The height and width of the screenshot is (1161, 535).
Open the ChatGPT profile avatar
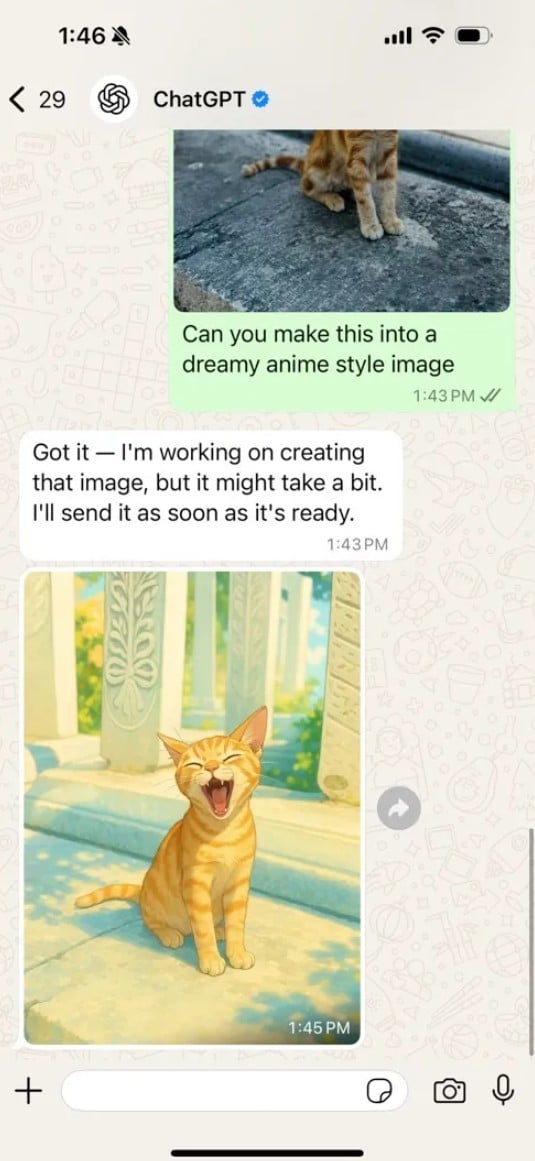tap(113, 98)
